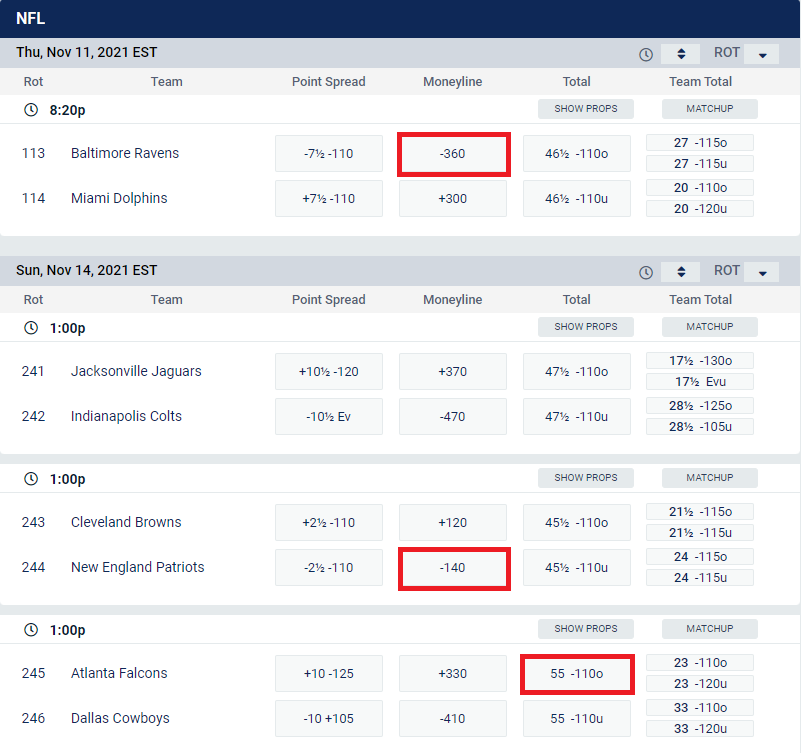The image size is (801, 753).
Task: Select Ravens team total 27 -115o
Action: (700, 143)
